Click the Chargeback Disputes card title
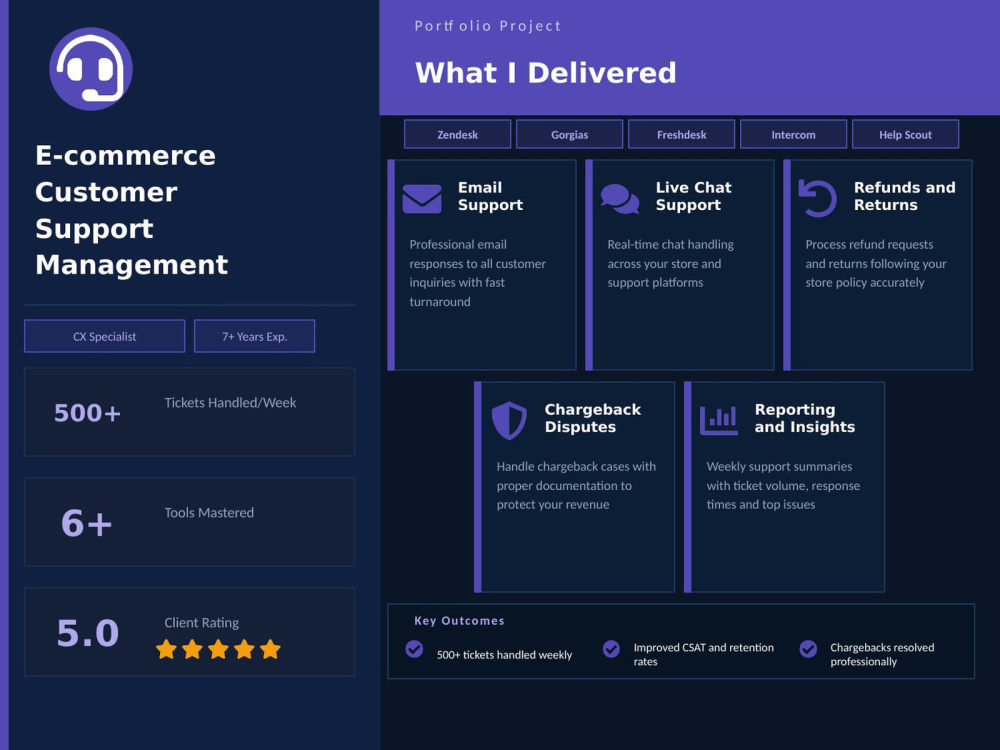Image resolution: width=1000 pixels, height=750 pixels. (x=592, y=418)
